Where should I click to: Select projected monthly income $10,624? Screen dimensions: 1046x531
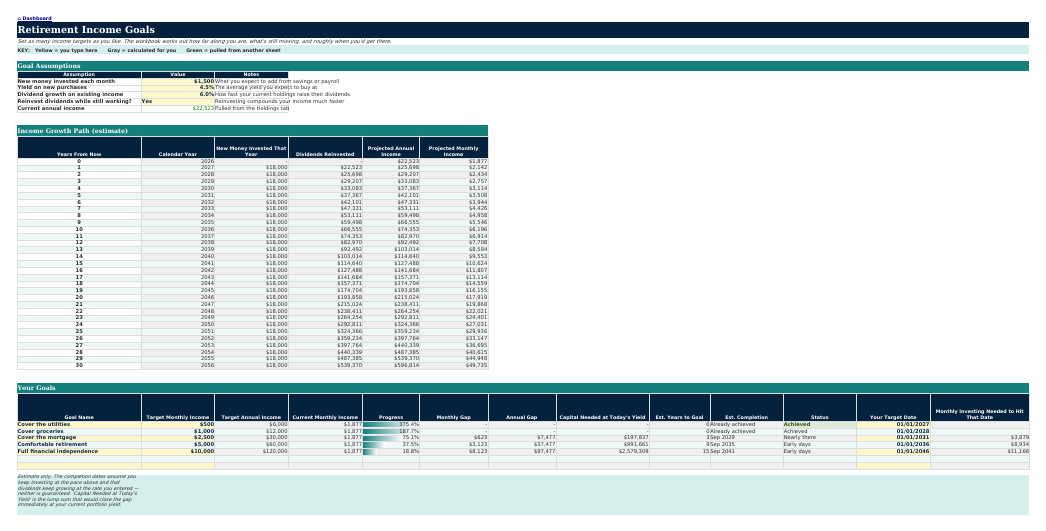click(x=454, y=263)
